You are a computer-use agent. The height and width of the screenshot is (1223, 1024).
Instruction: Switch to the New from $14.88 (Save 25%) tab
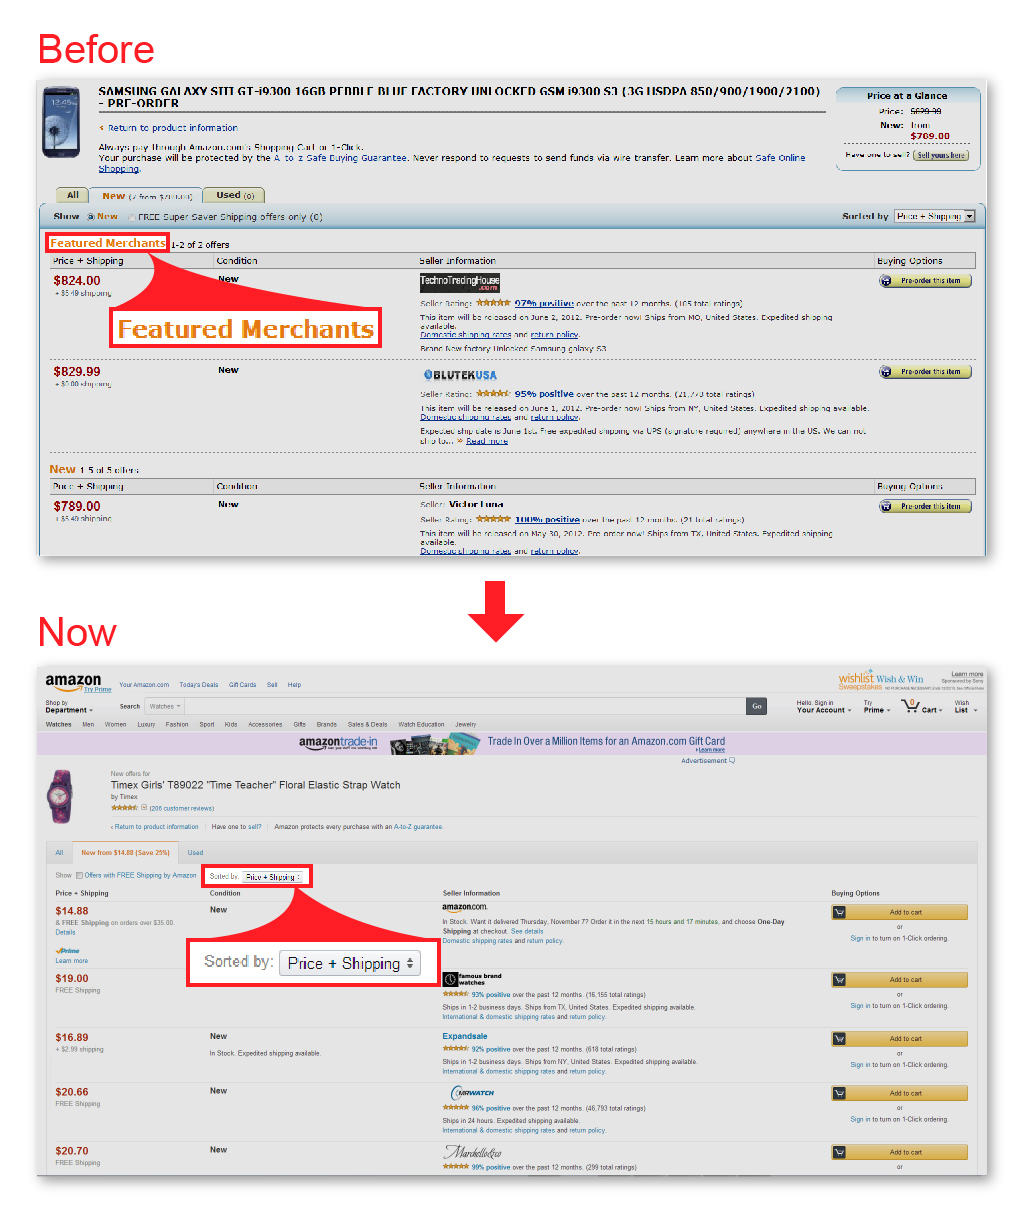[x=126, y=853]
